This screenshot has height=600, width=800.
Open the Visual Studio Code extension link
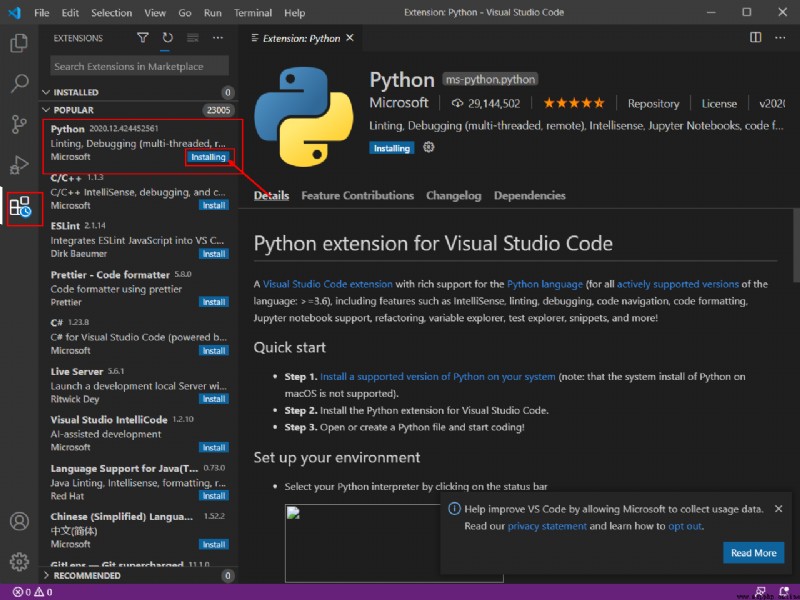pyautogui.click(x=328, y=284)
